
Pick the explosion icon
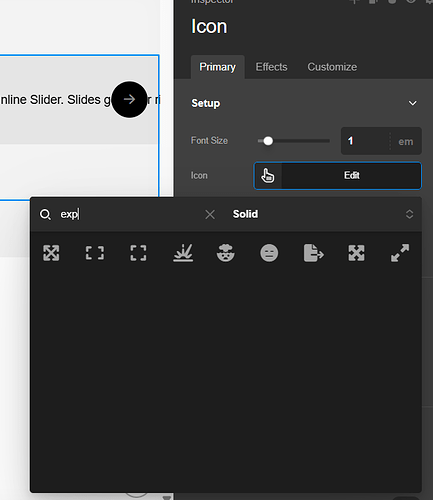(183, 253)
